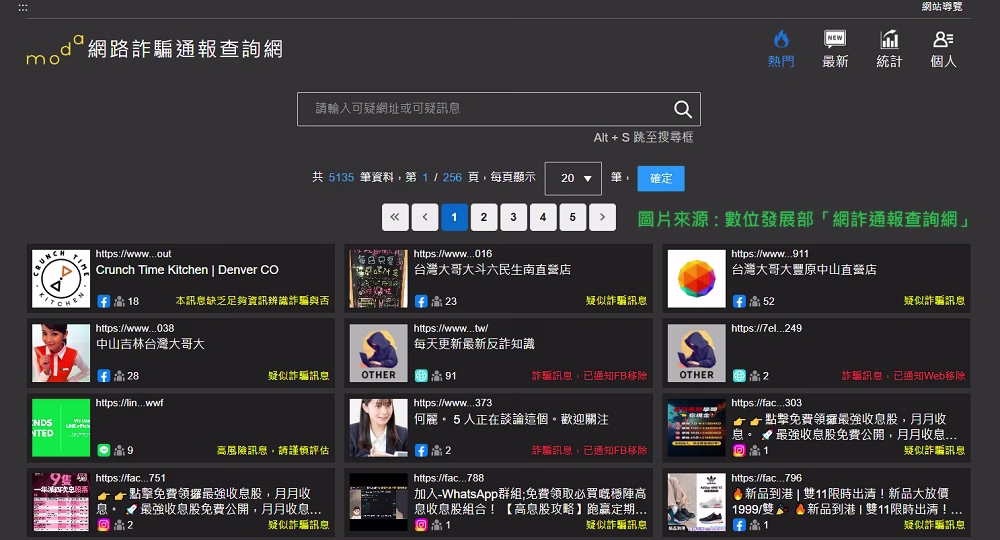Click the 確定 confirm button
1000x540 pixels.
[x=661, y=179]
